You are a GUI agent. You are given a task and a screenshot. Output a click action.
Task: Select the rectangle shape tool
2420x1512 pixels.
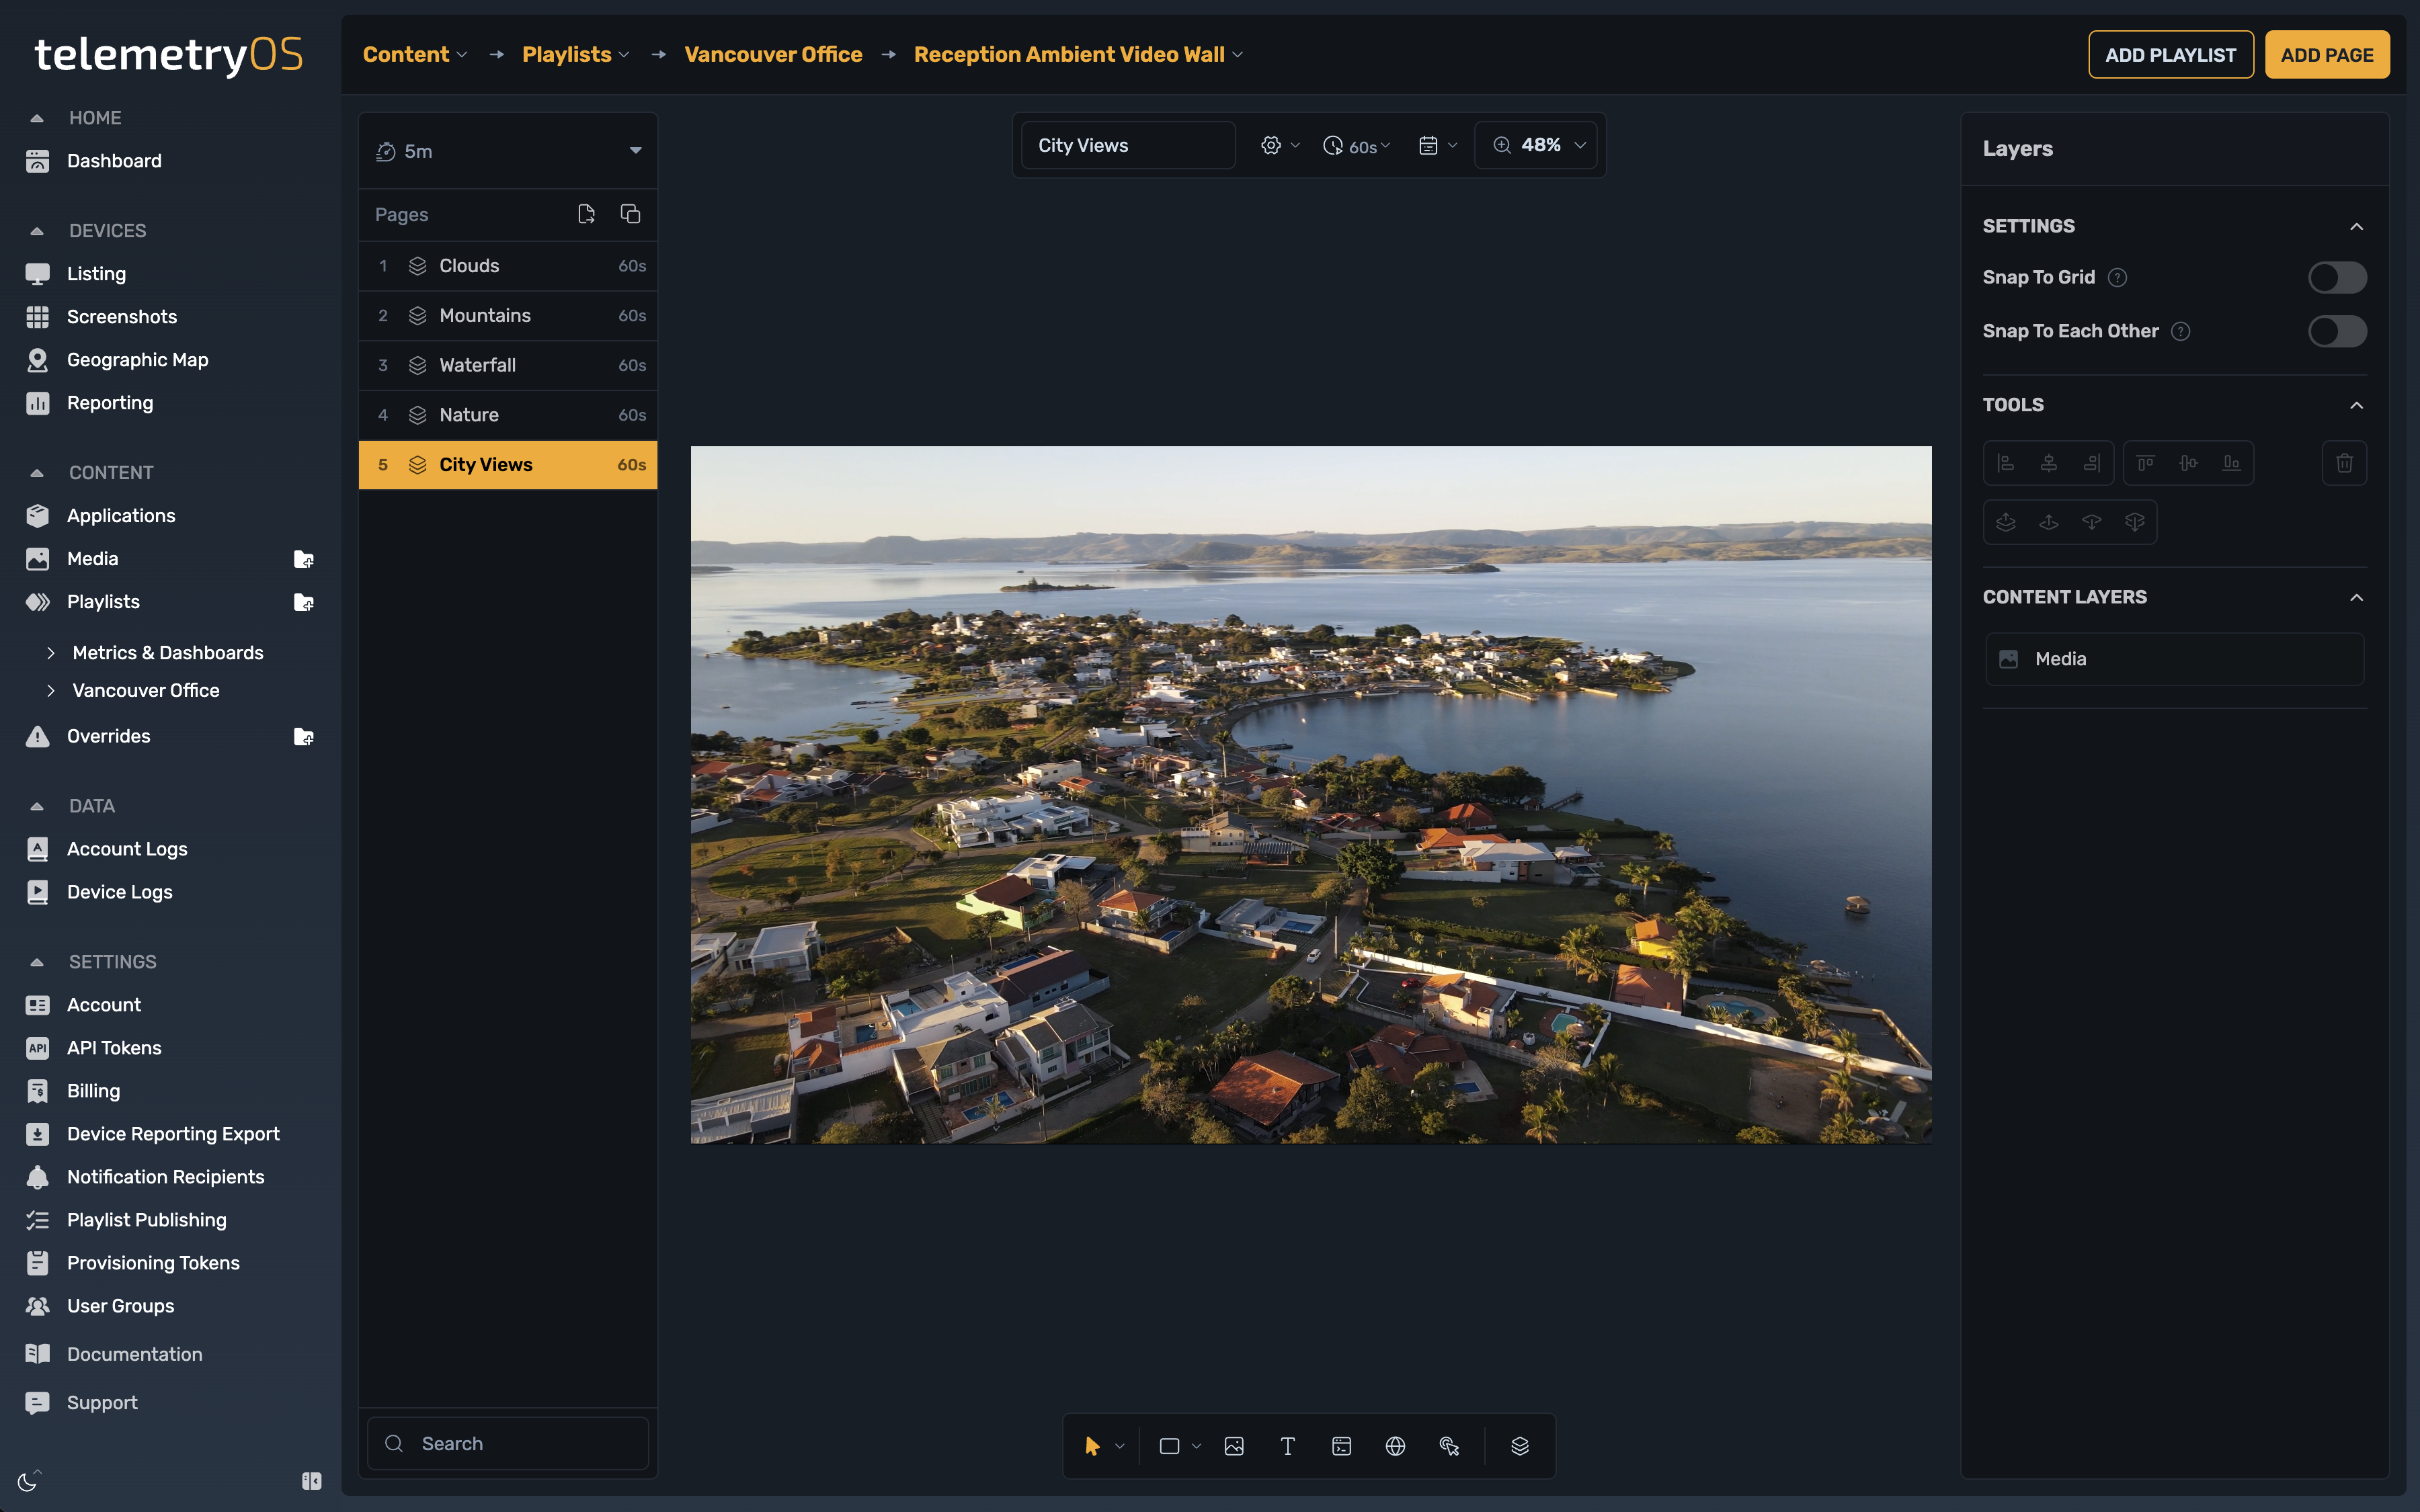(x=1171, y=1445)
